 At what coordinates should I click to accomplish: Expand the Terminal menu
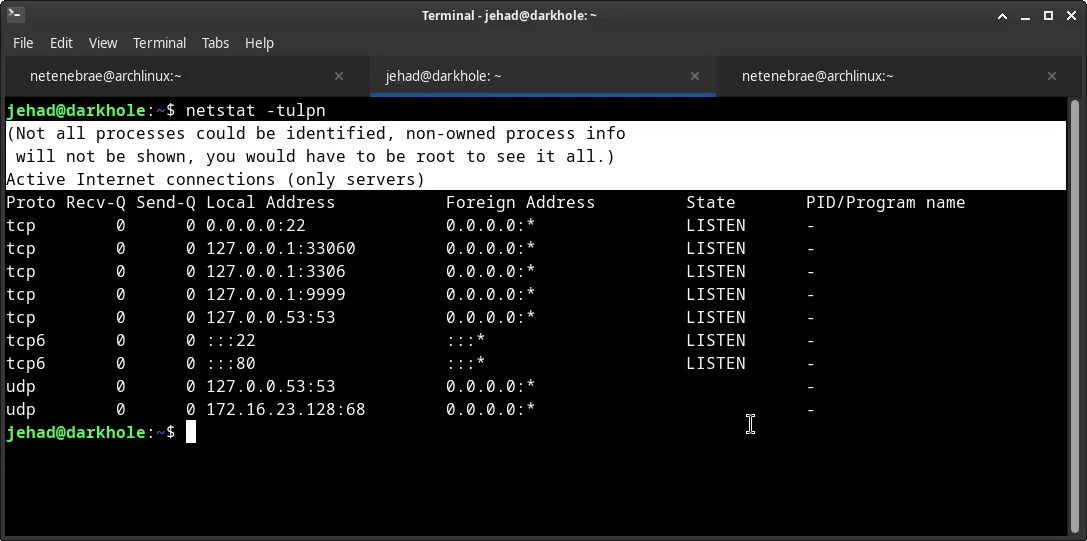(159, 43)
